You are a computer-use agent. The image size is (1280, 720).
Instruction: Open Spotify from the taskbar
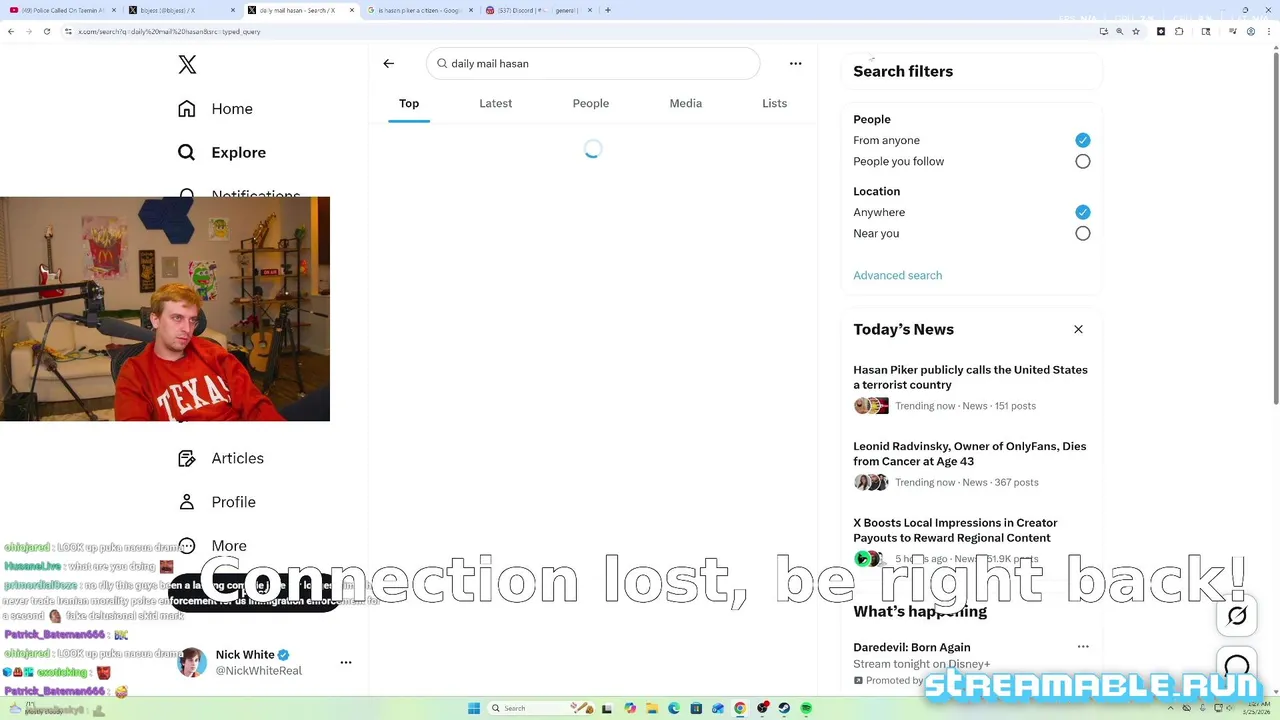pyautogui.click(x=806, y=708)
